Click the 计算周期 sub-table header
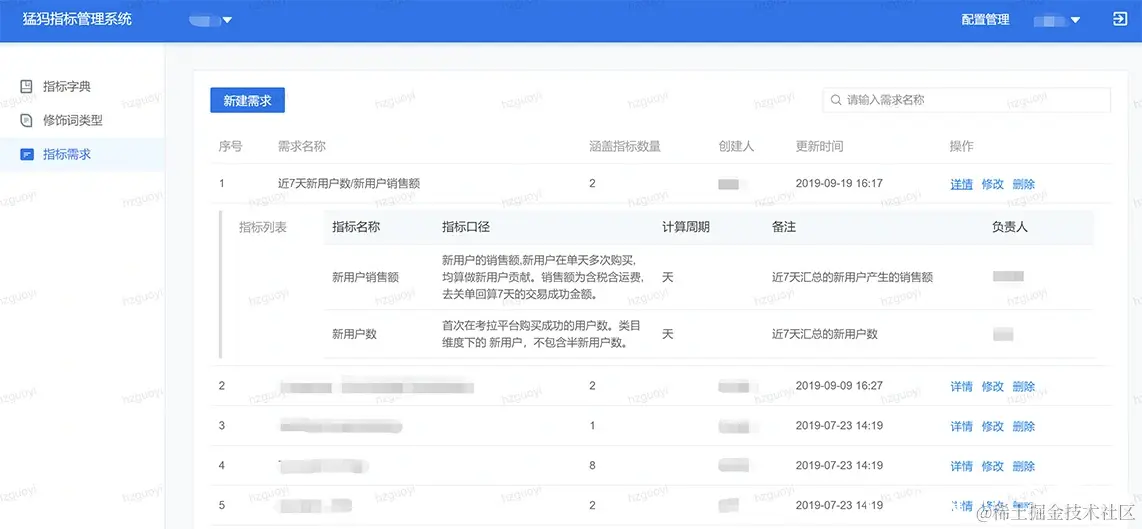This screenshot has height=529, width=1142. (x=685, y=227)
